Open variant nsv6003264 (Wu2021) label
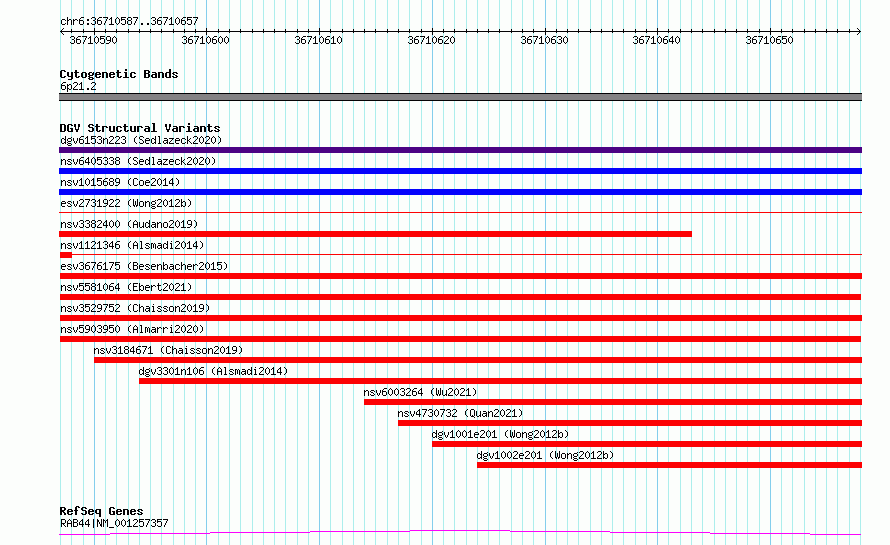This screenshot has width=890, height=545. tap(420, 392)
